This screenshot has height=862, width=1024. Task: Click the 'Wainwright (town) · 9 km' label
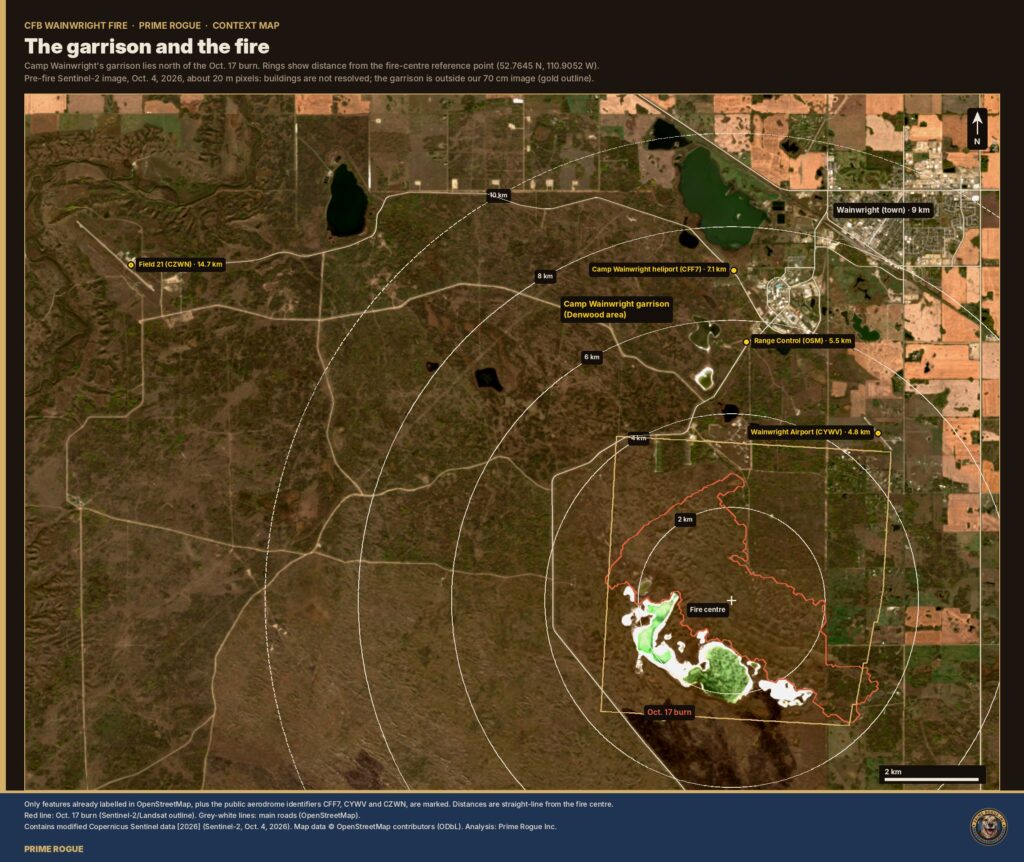pos(883,210)
